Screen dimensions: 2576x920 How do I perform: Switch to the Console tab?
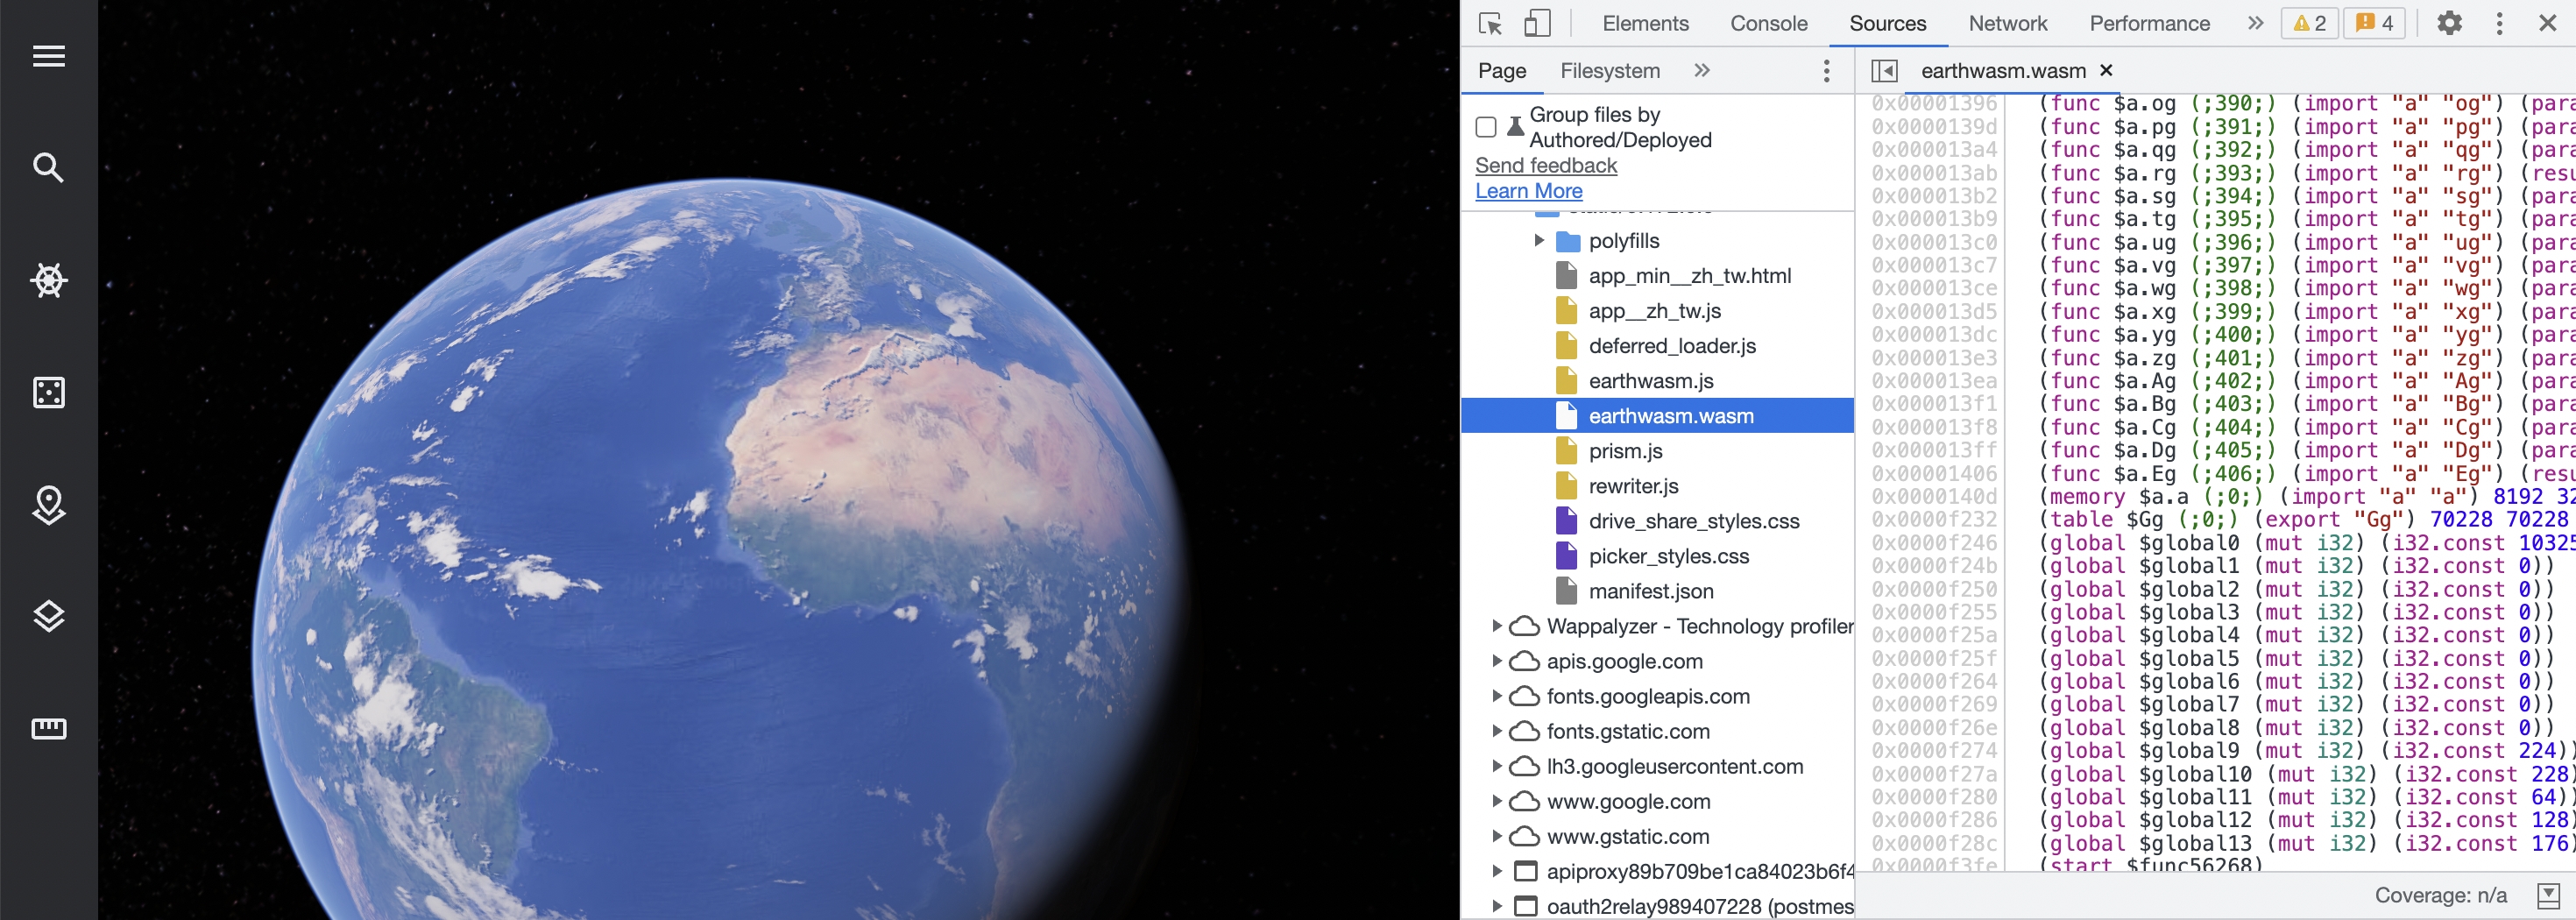pyautogui.click(x=1768, y=23)
